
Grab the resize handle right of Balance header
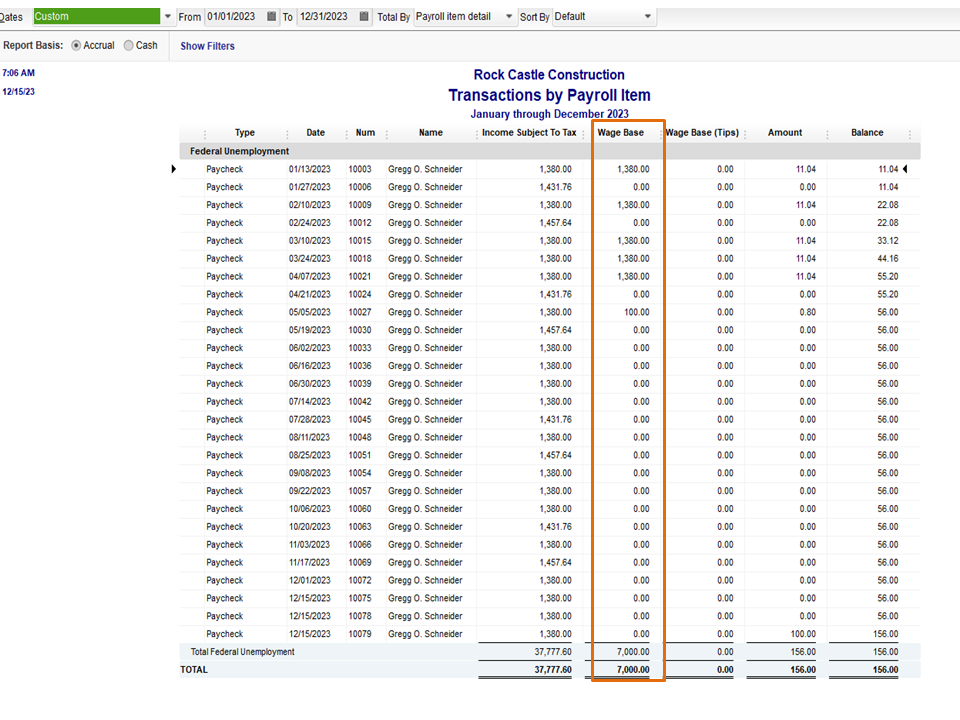pos(911,133)
